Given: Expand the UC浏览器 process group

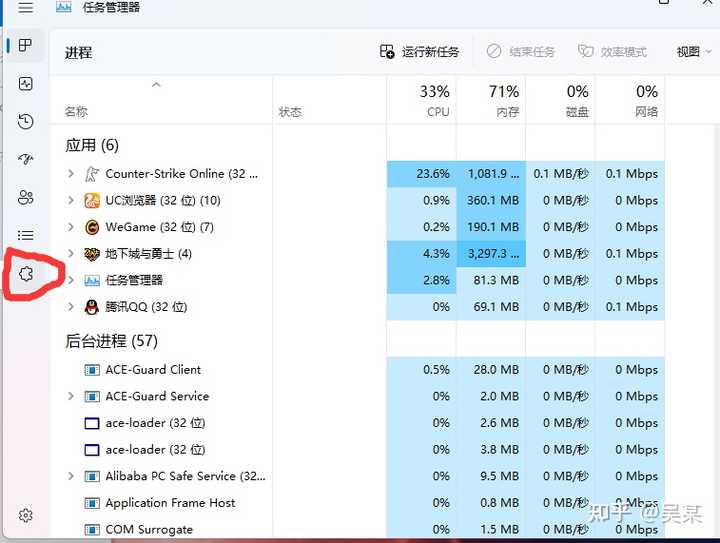Looking at the screenshot, I should [71, 200].
